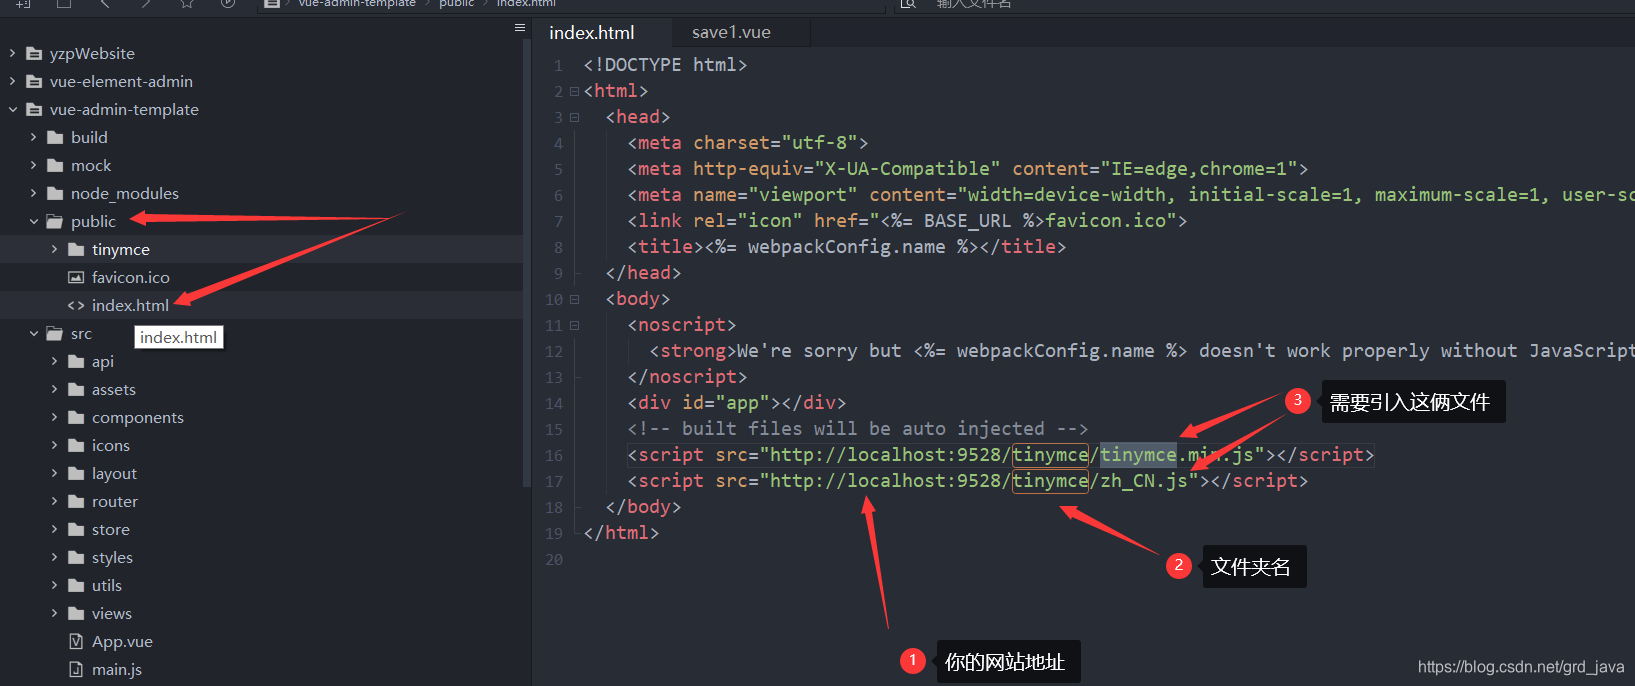
Task: Click 'tinymce.min.js' text on line 16
Action: coord(1177,455)
